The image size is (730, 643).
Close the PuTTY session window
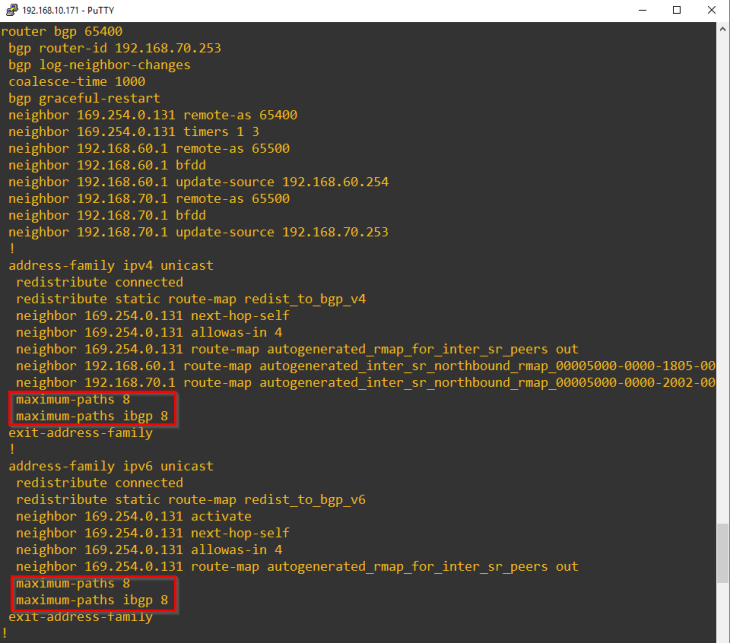(711, 10)
